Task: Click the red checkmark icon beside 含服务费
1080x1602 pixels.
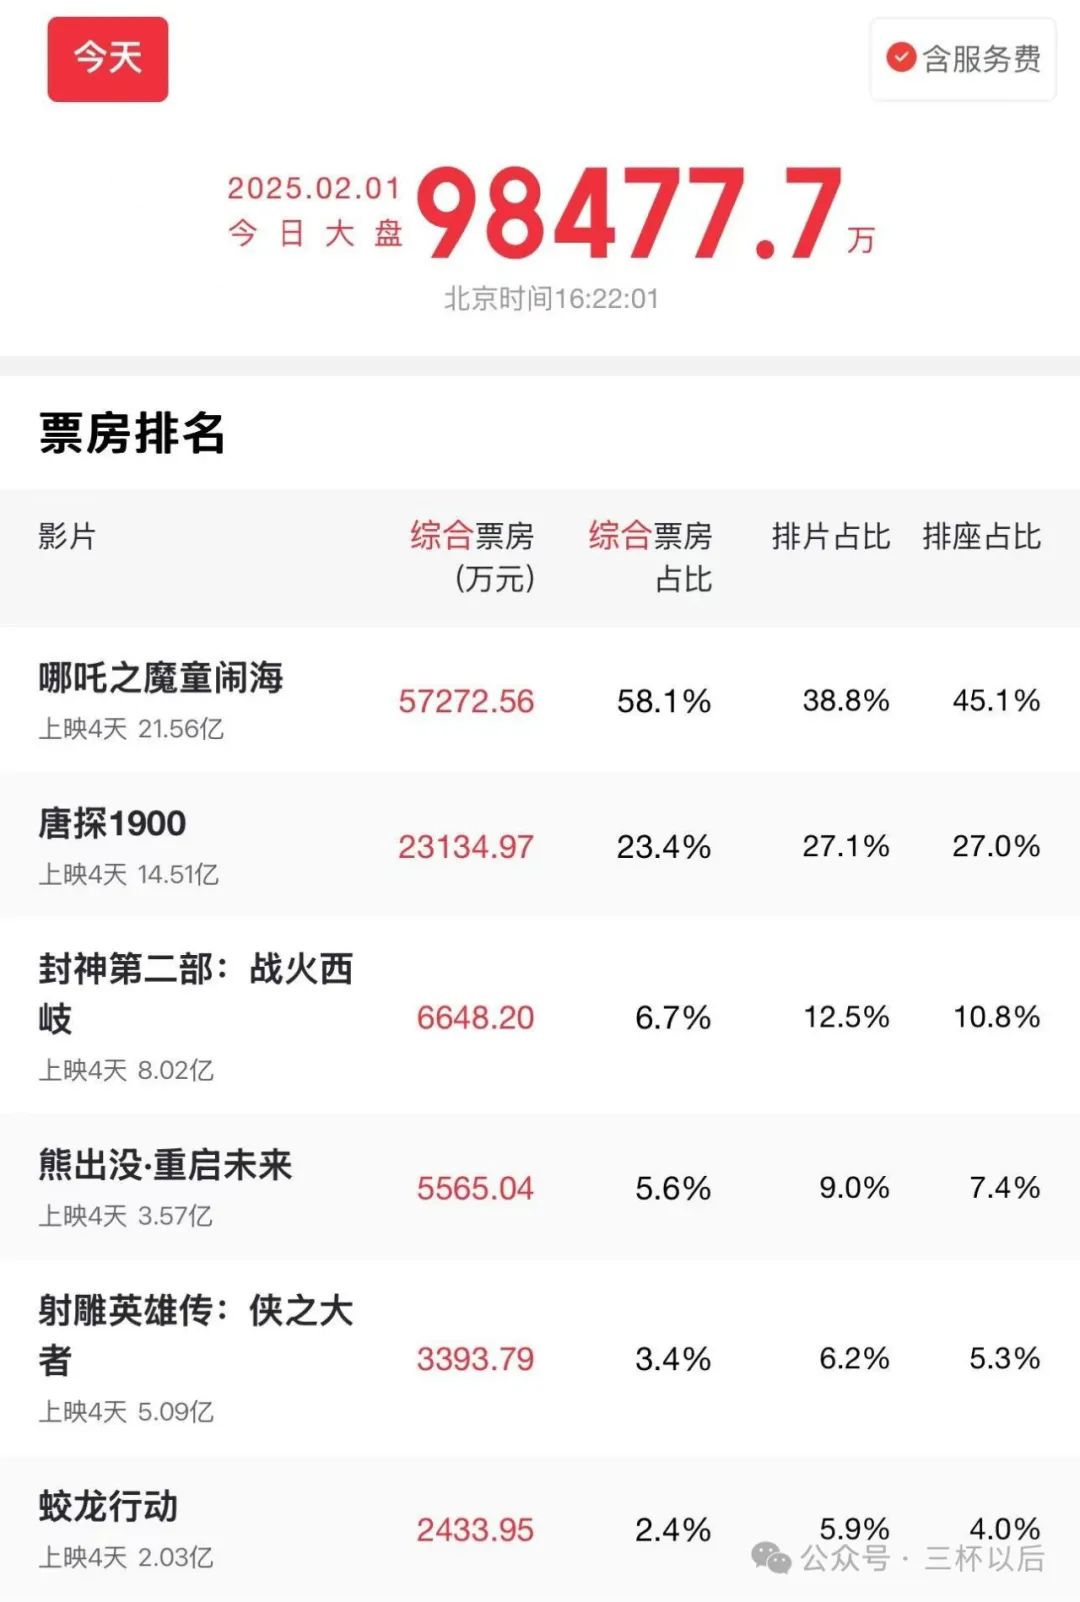Action: pos(901,58)
